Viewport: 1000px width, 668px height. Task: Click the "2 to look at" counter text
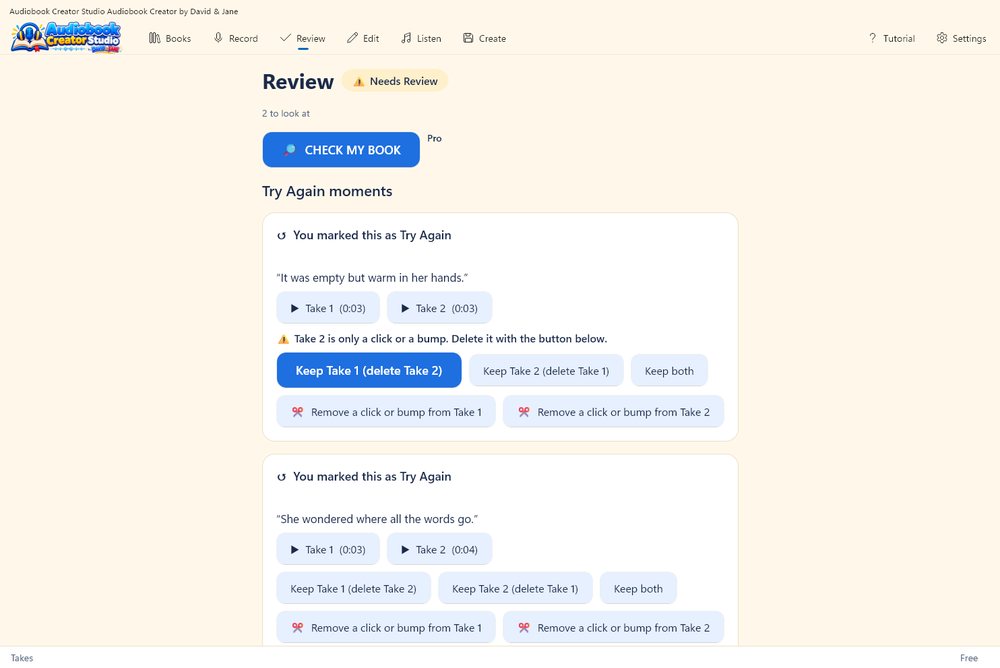pos(286,114)
